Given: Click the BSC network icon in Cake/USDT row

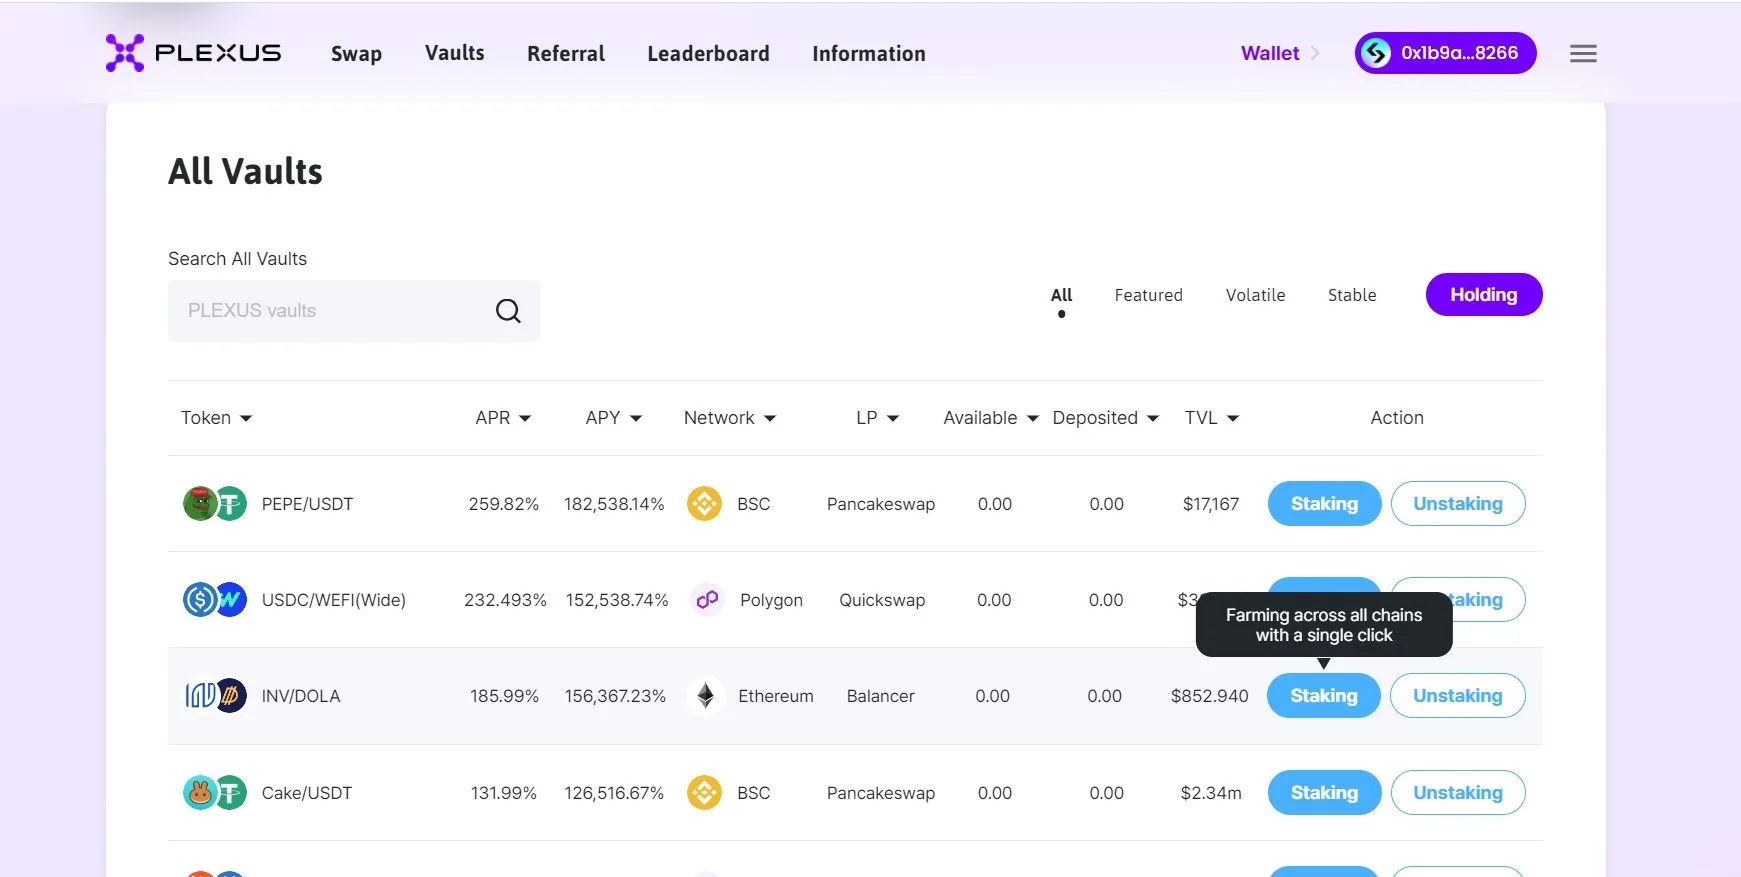Looking at the screenshot, I should (x=704, y=793).
